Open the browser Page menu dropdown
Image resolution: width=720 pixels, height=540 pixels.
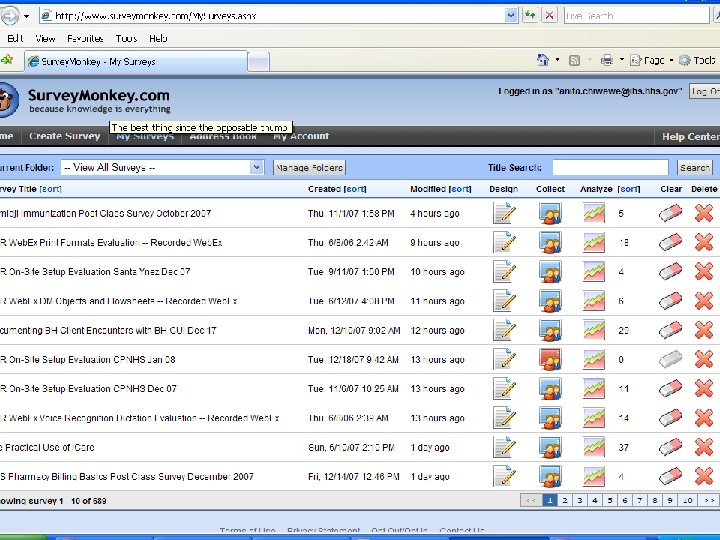click(x=651, y=60)
